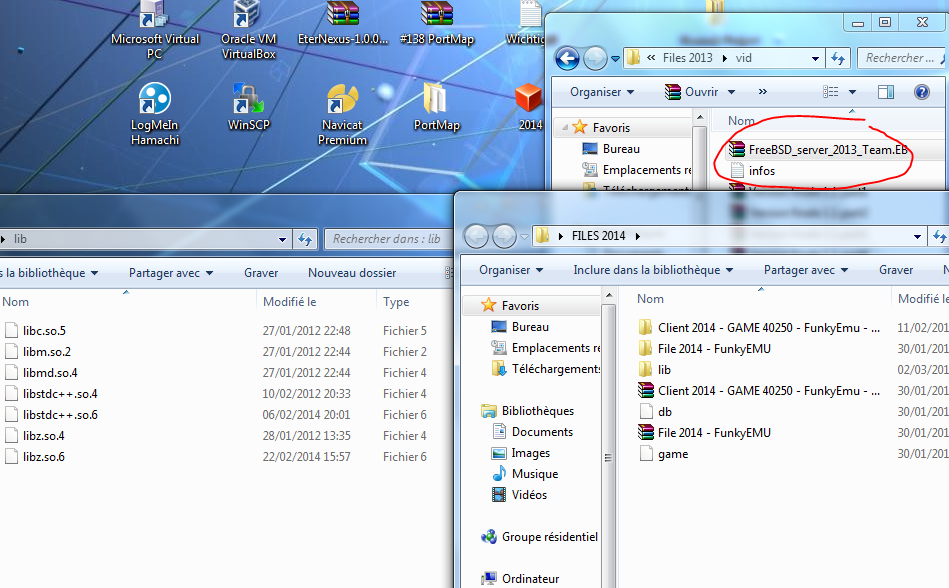Click Nouveau dossier in the lib window
This screenshot has width=949, height=588.
click(352, 273)
